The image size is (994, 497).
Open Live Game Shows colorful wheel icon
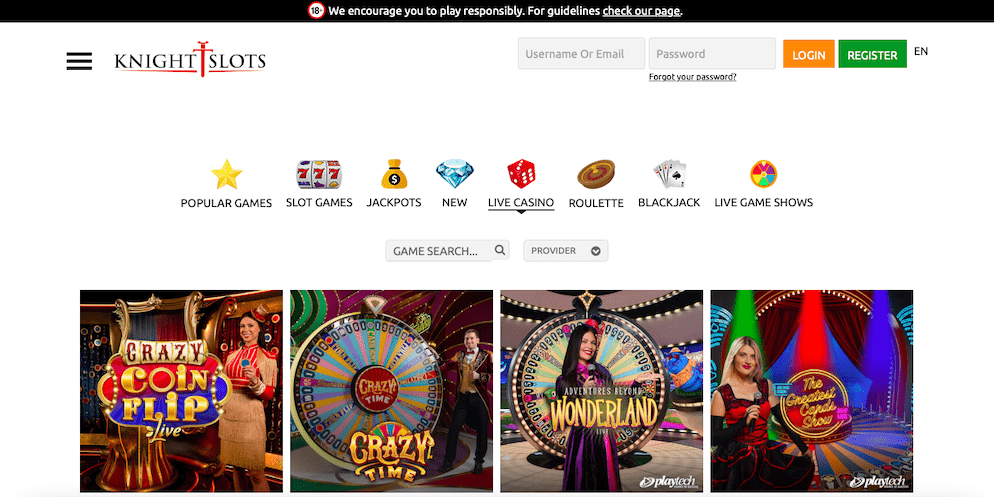[763, 174]
